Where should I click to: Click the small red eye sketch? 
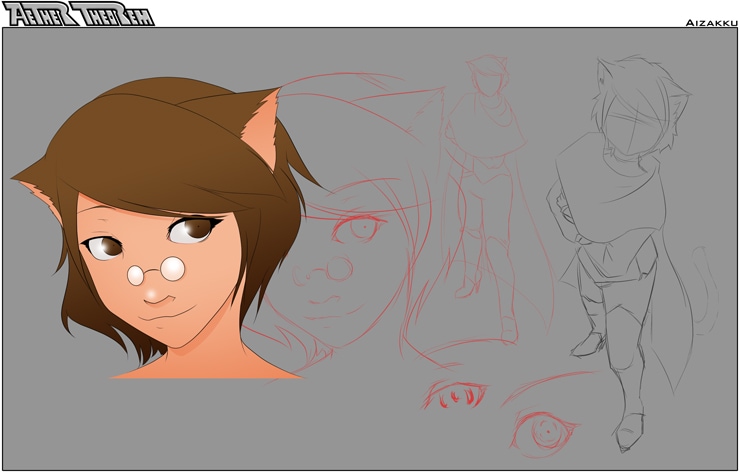[x=456, y=396]
